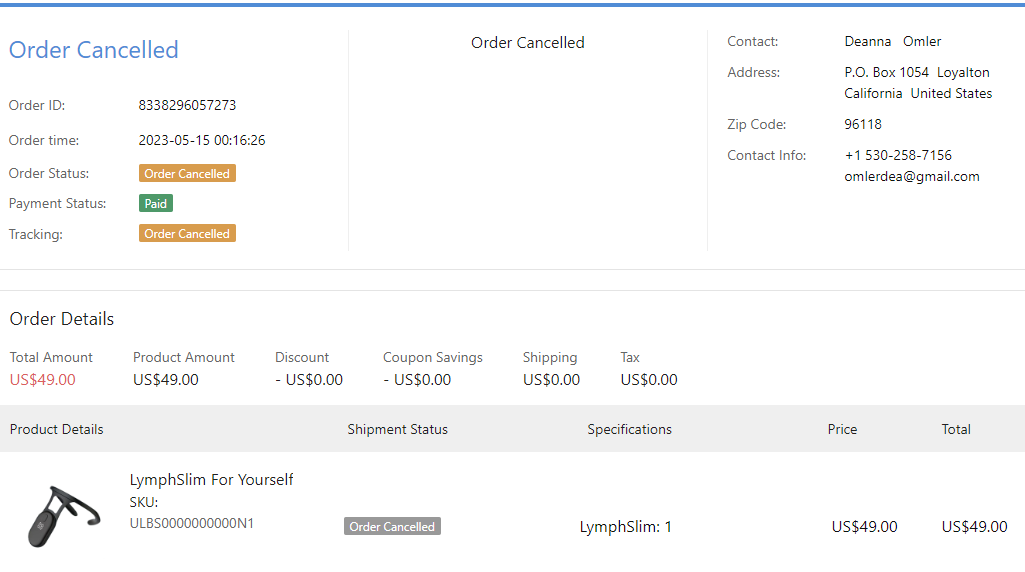The width and height of the screenshot is (1025, 572).
Task: Click the LymphSlim product thumbnail image
Action: (62, 514)
